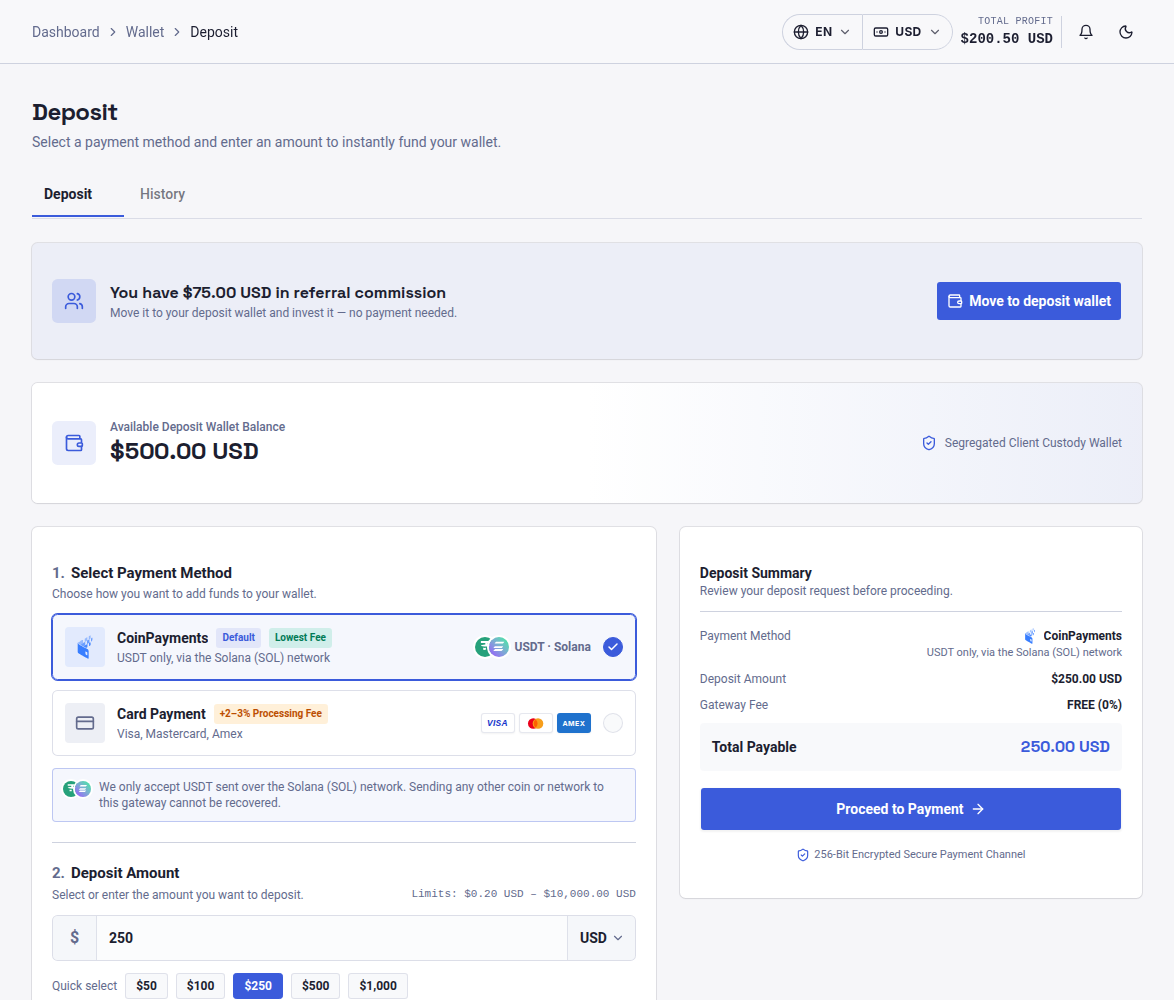The image size is (1174, 1000).
Task: Click the Limits $0.20 USD – $10,000.00 text
Action: pos(523,894)
